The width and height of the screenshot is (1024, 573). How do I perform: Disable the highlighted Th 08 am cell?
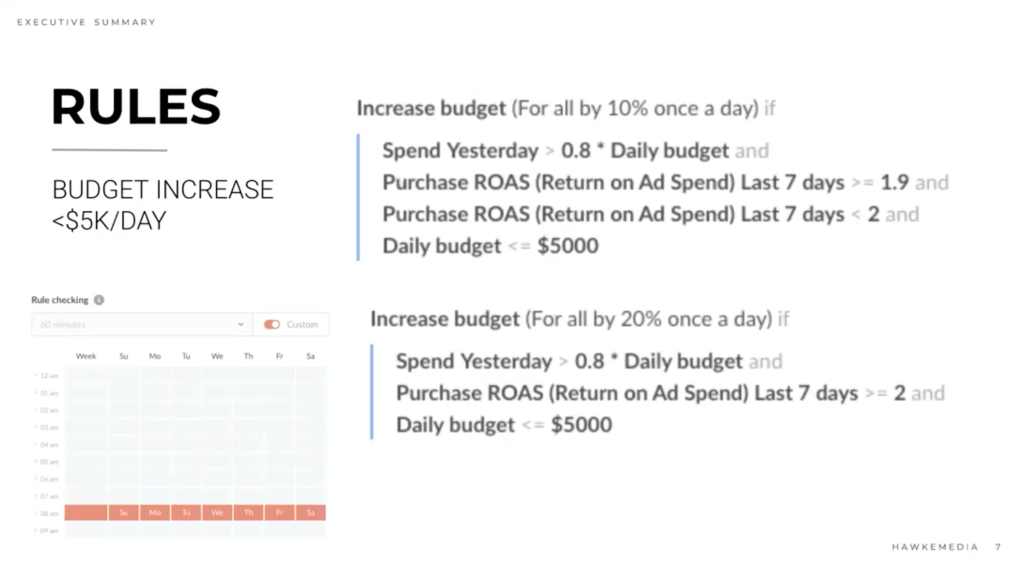click(248, 513)
